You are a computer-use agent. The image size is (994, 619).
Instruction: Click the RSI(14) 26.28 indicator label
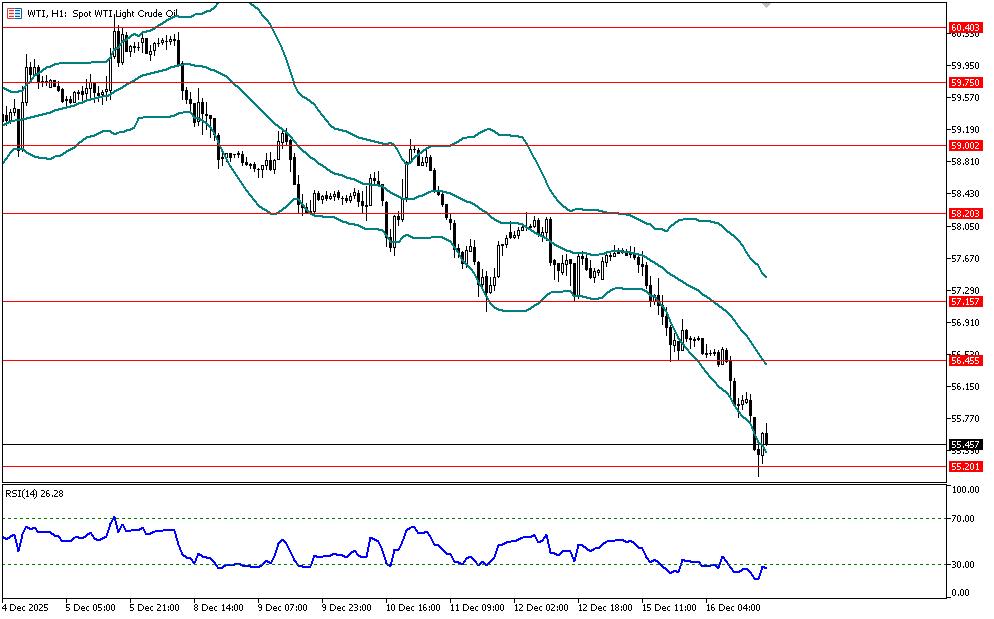35,493
